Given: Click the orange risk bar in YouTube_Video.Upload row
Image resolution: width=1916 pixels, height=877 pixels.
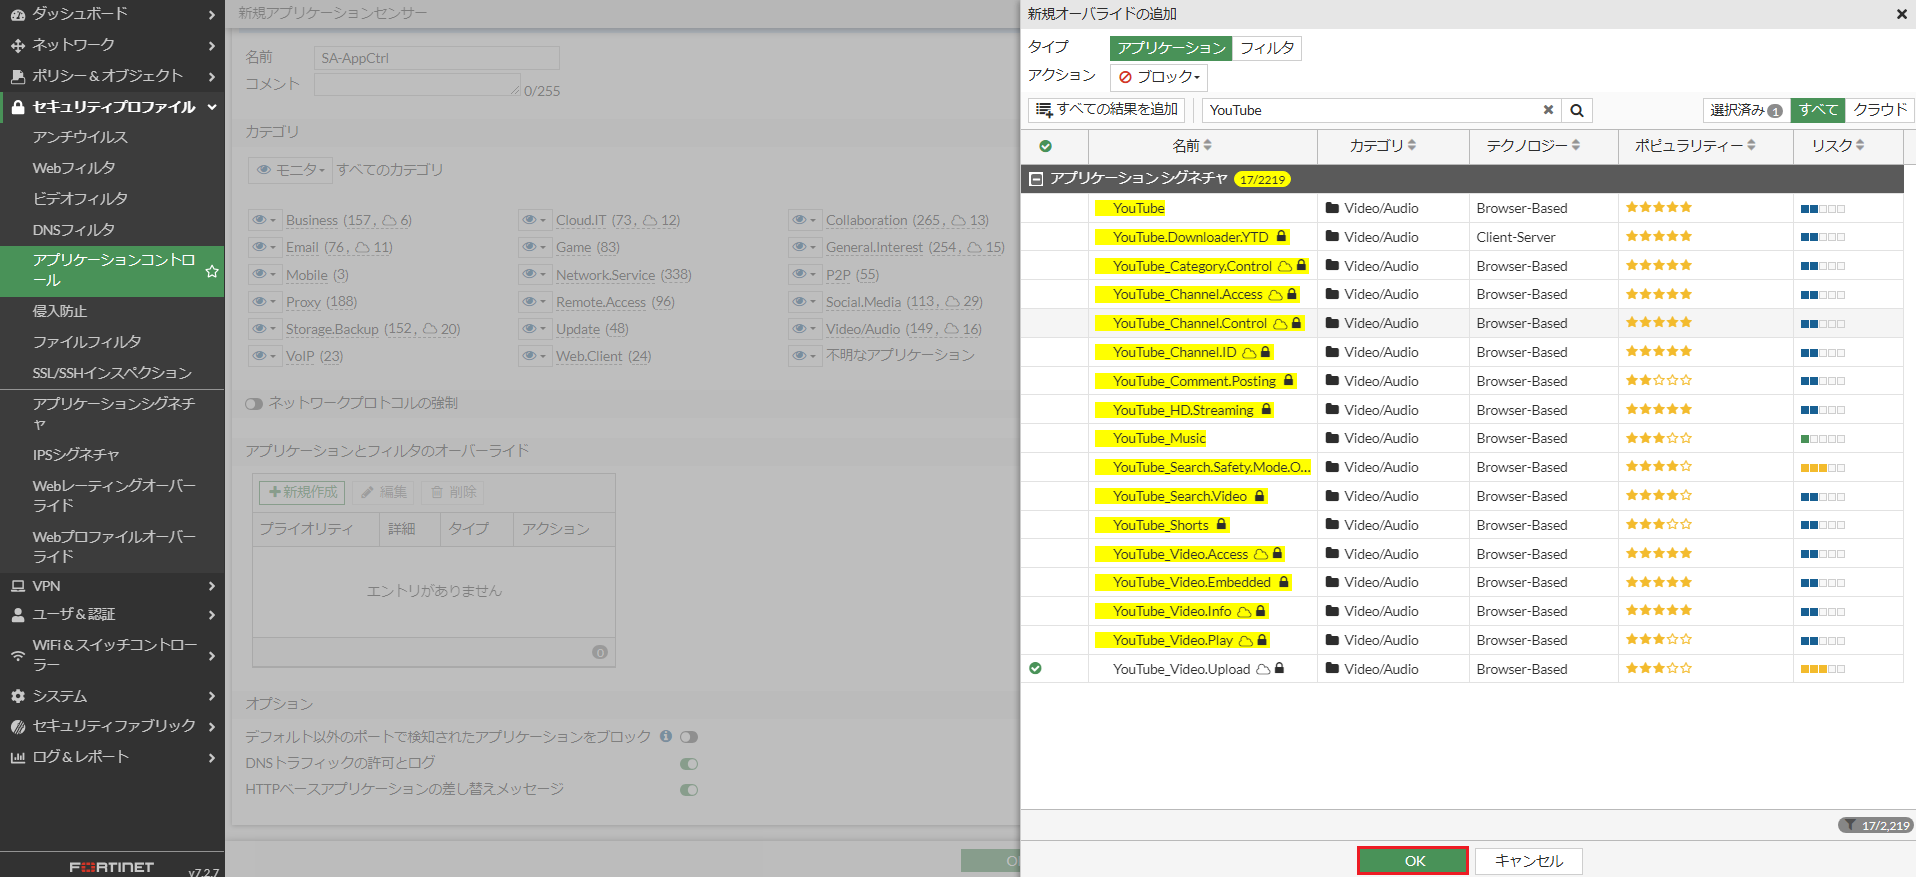Looking at the screenshot, I should (x=1822, y=669).
